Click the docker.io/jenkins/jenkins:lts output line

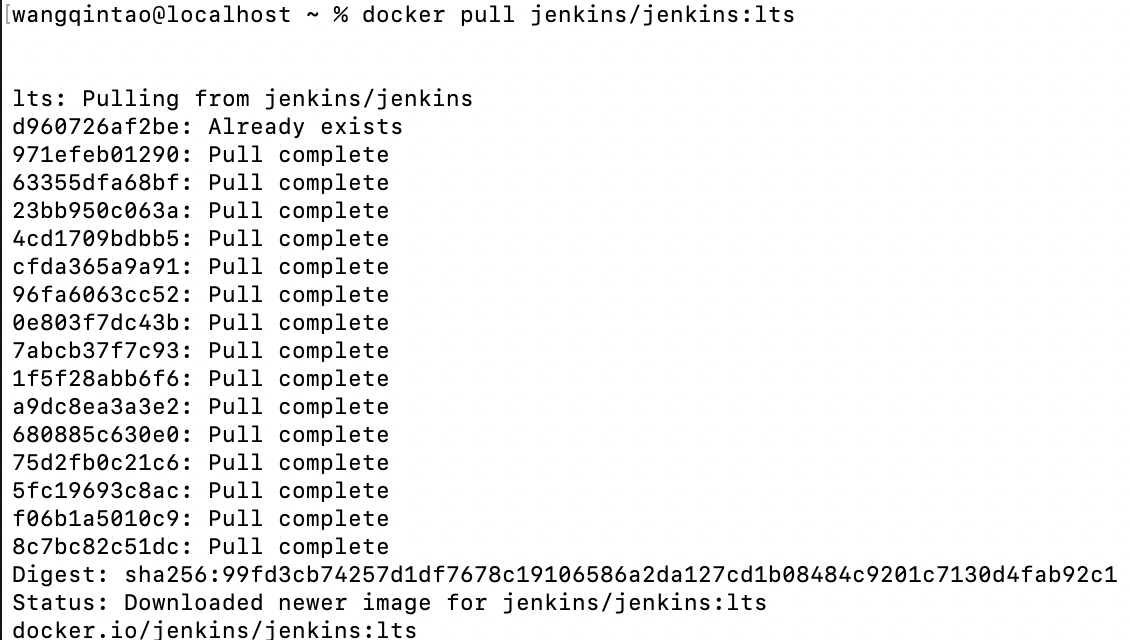coord(214,631)
